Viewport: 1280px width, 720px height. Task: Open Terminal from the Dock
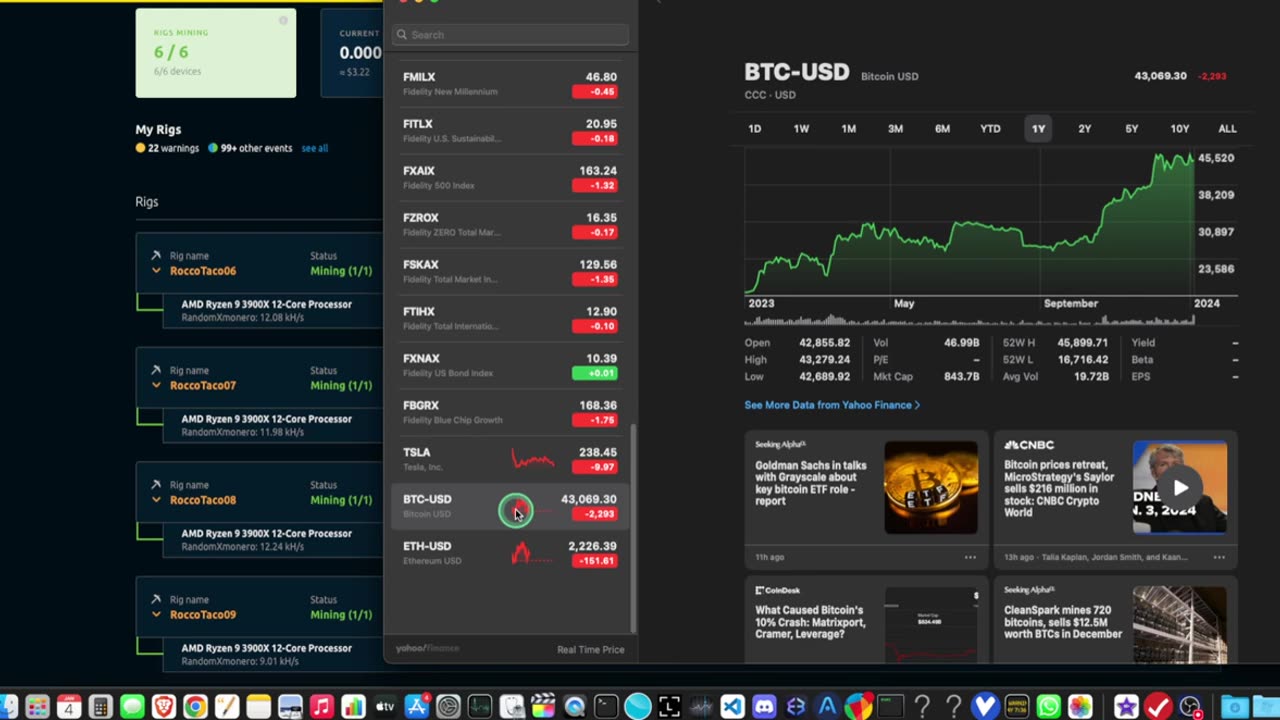click(606, 707)
